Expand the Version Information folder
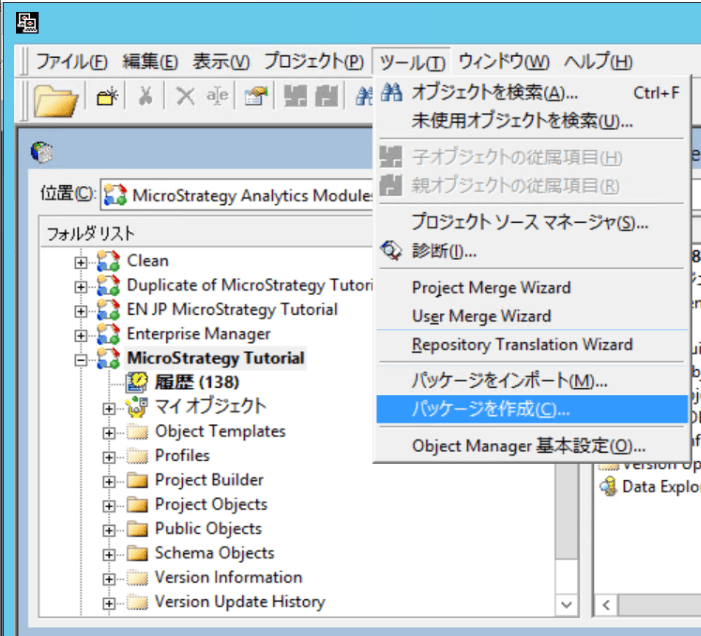This screenshot has width=701, height=636. coord(109,579)
